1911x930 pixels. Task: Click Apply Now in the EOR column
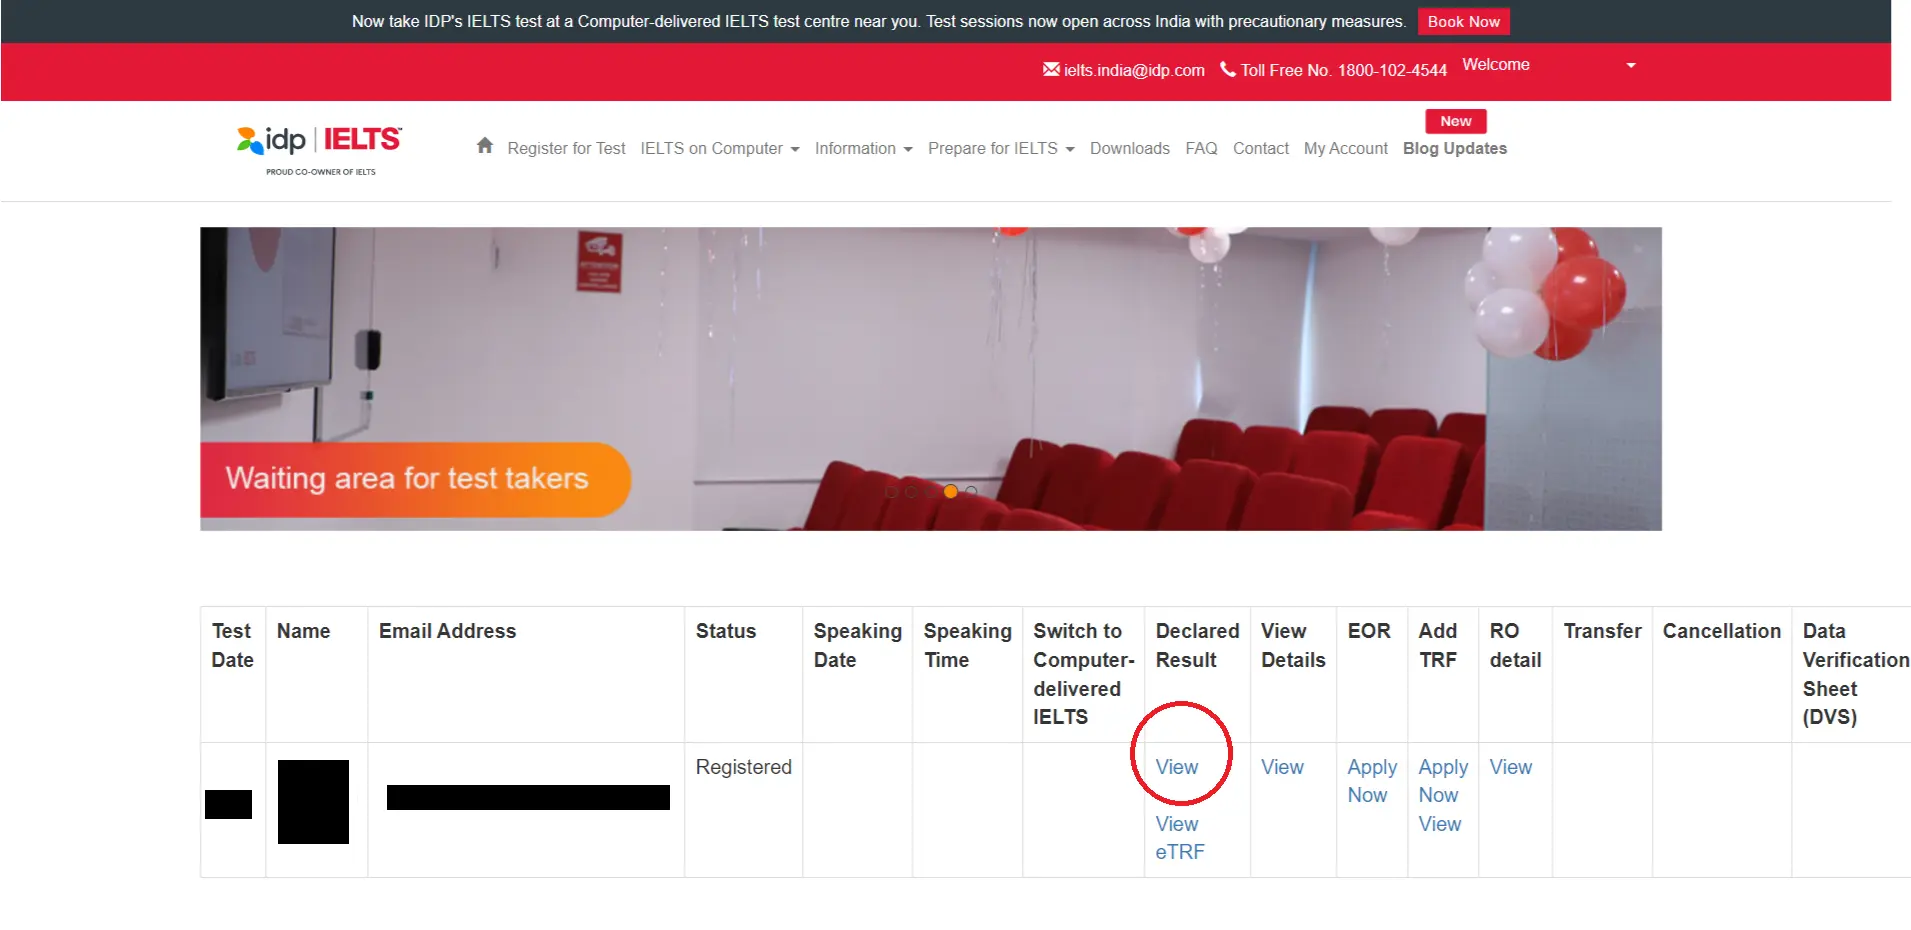point(1370,781)
